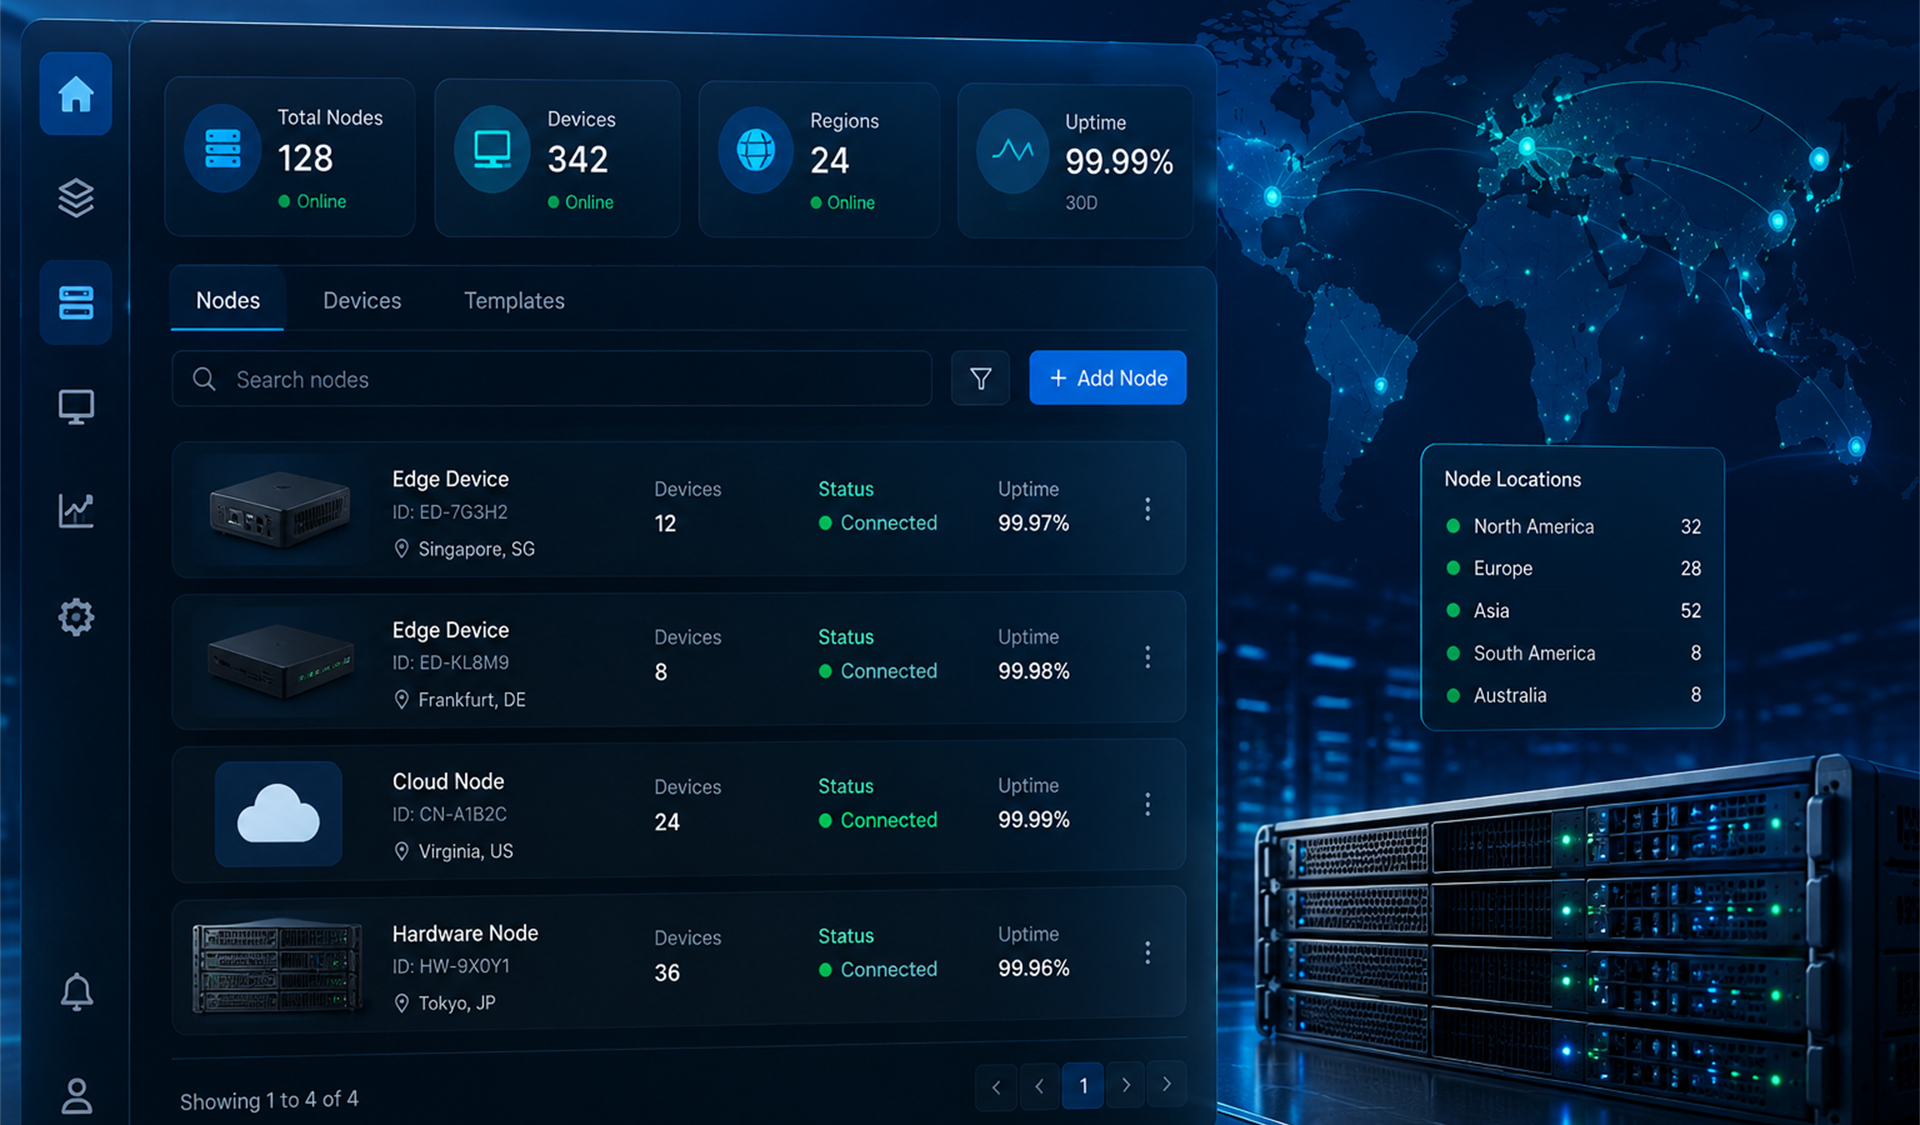1920x1125 pixels.
Task: Click the Total Nodes 128 value
Action: (305, 159)
